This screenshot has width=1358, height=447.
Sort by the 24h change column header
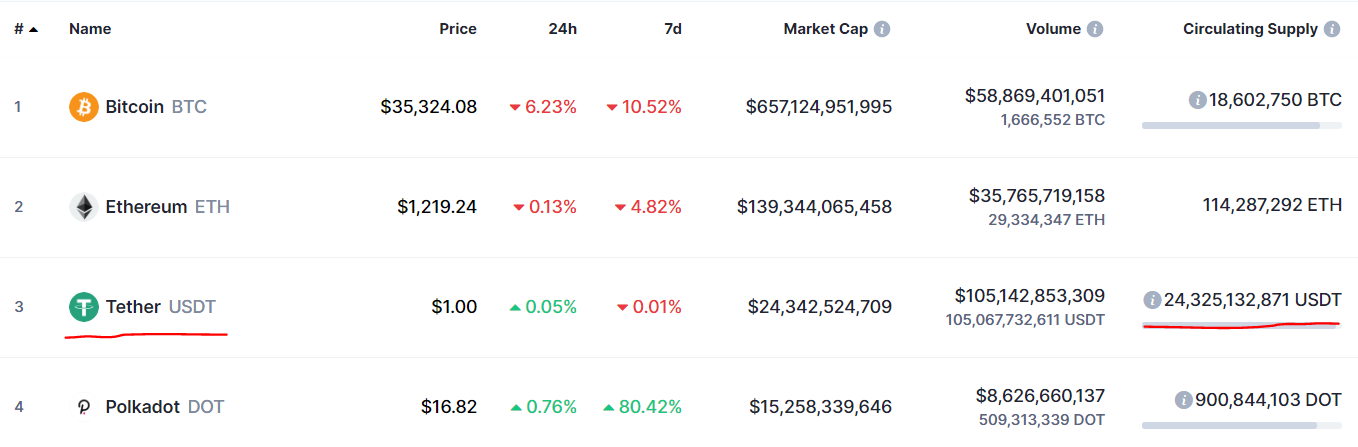click(563, 29)
